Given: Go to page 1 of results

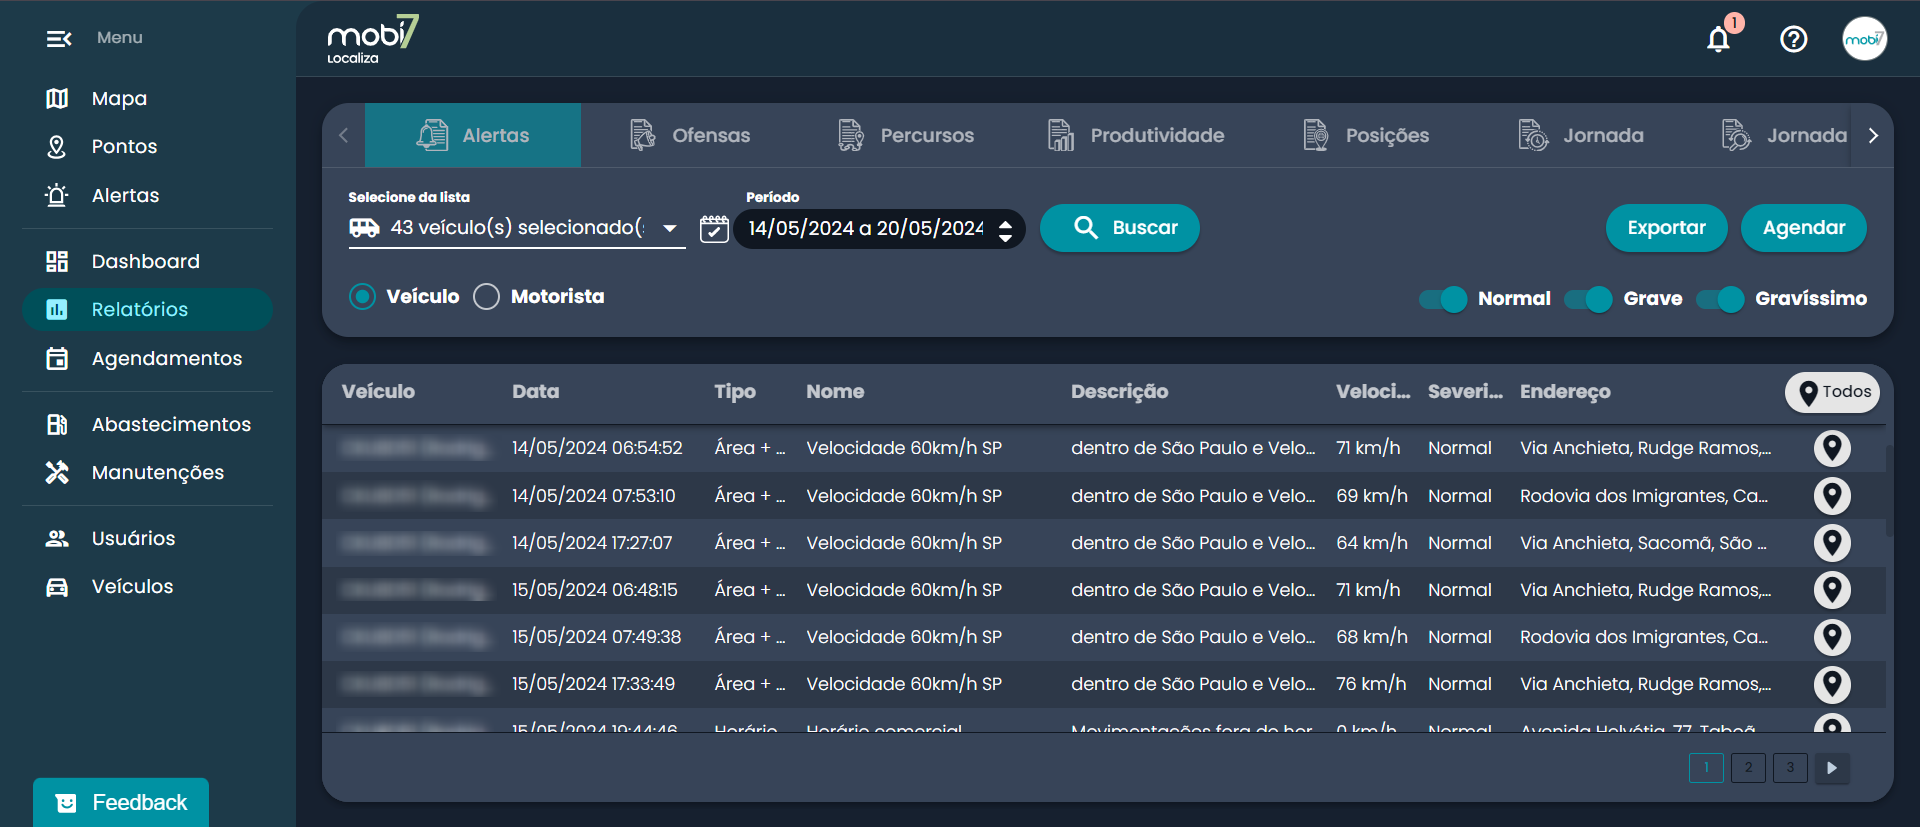Looking at the screenshot, I should (1706, 768).
